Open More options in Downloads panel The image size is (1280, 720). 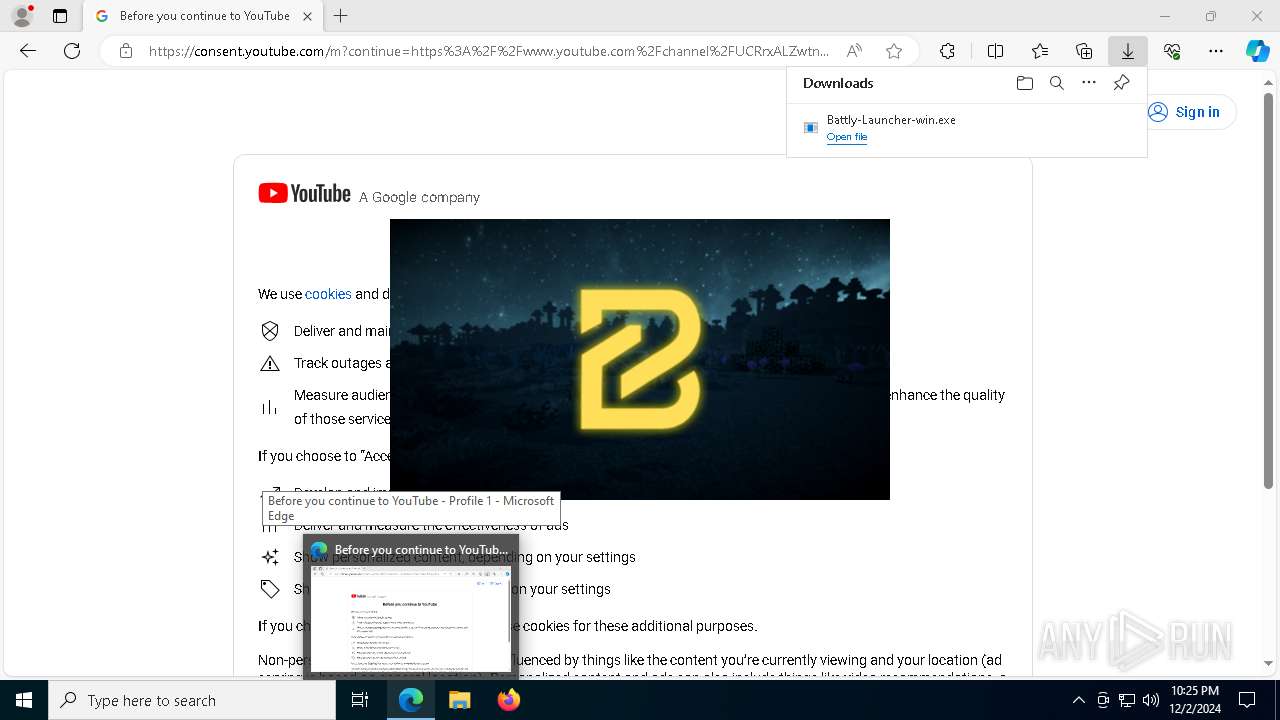pos(1089,83)
